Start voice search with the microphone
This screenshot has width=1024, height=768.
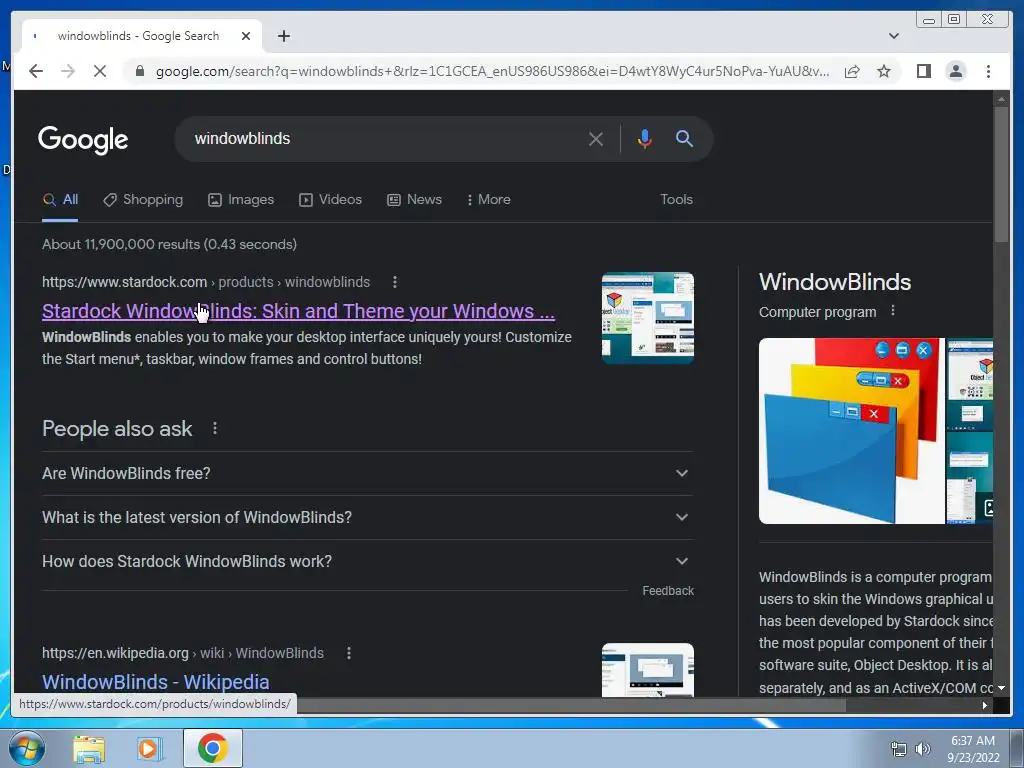[x=645, y=138]
